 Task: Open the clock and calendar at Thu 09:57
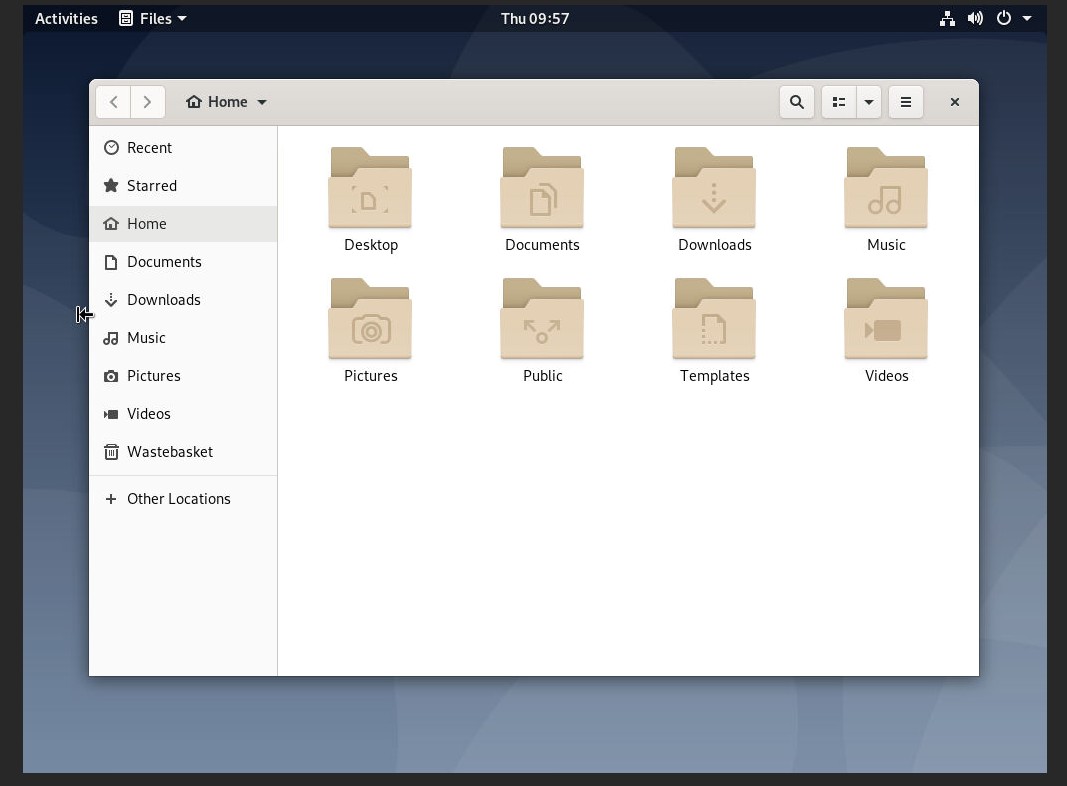pyautogui.click(x=535, y=18)
